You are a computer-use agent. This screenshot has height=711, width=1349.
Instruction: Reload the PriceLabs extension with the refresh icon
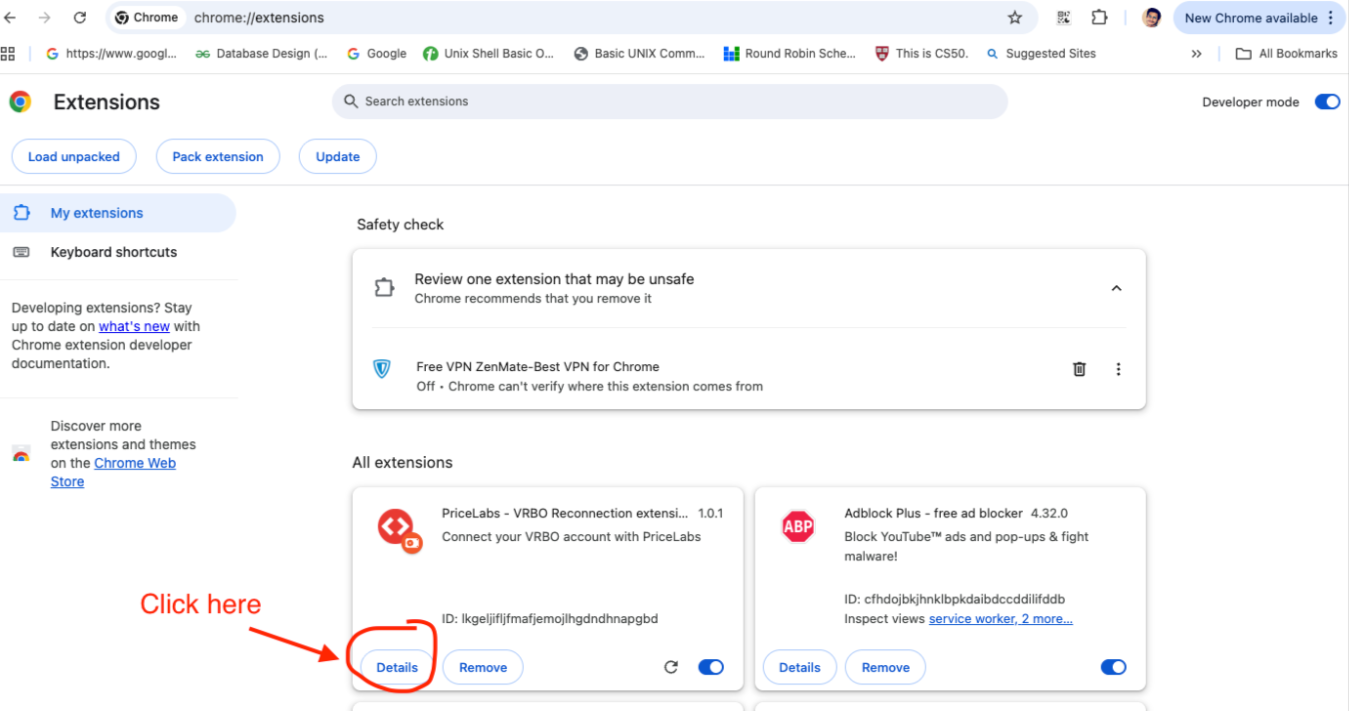(x=671, y=667)
